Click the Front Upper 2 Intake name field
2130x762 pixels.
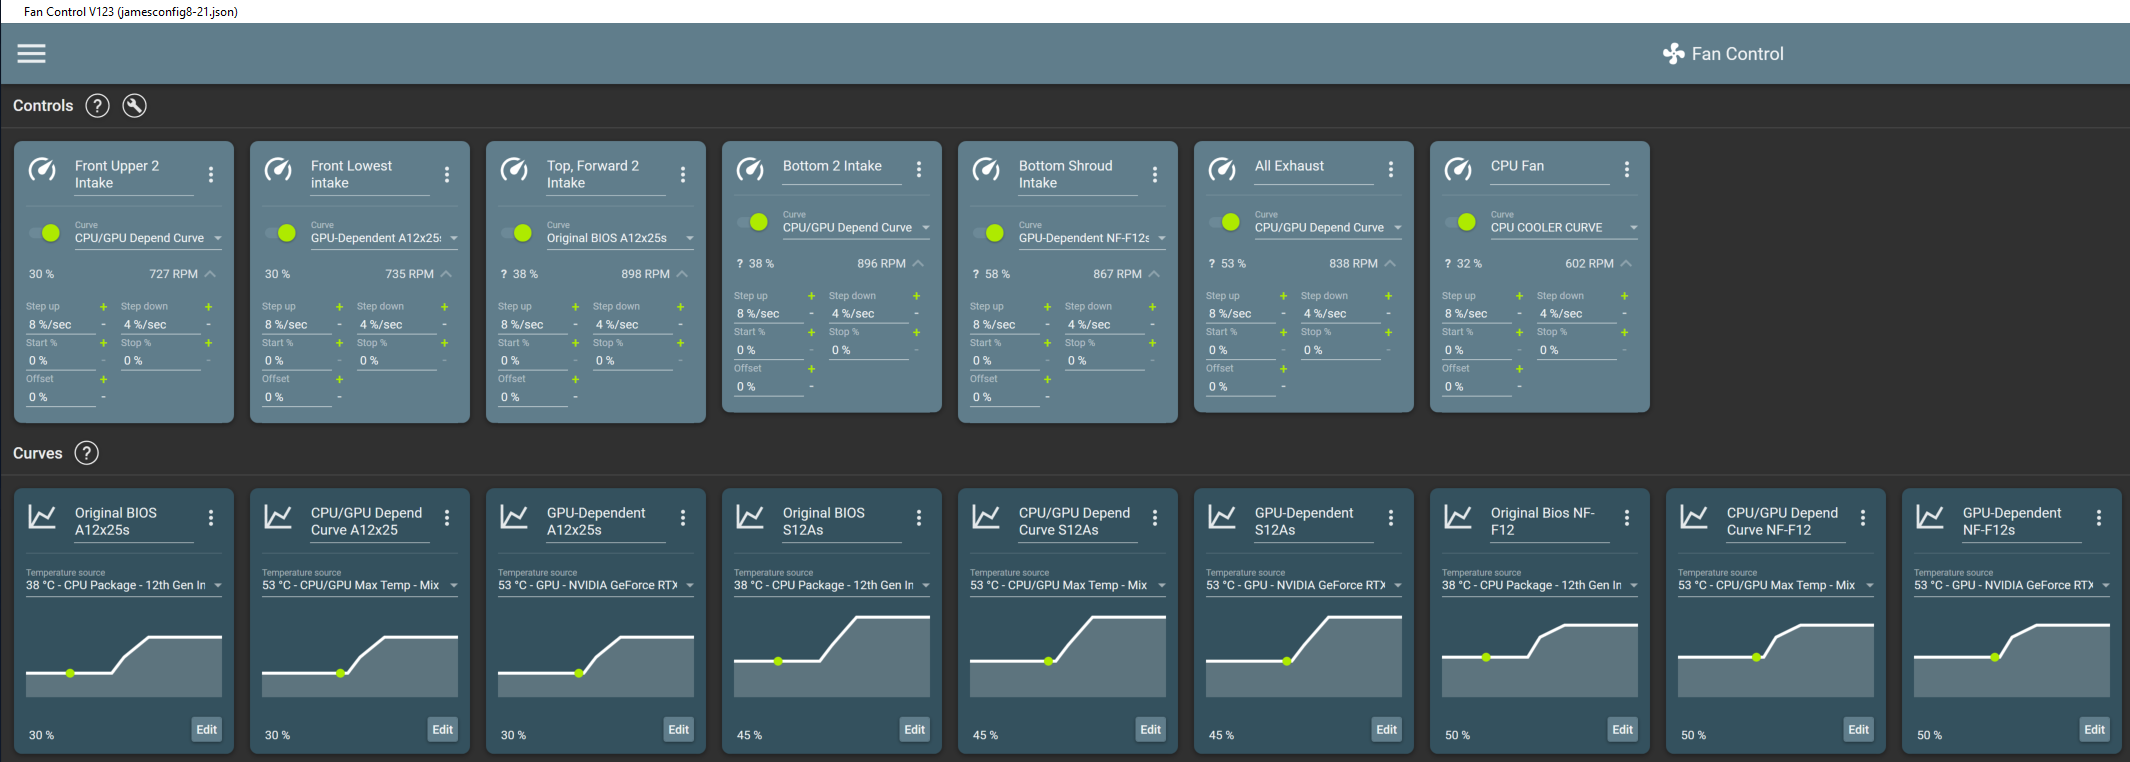point(134,175)
